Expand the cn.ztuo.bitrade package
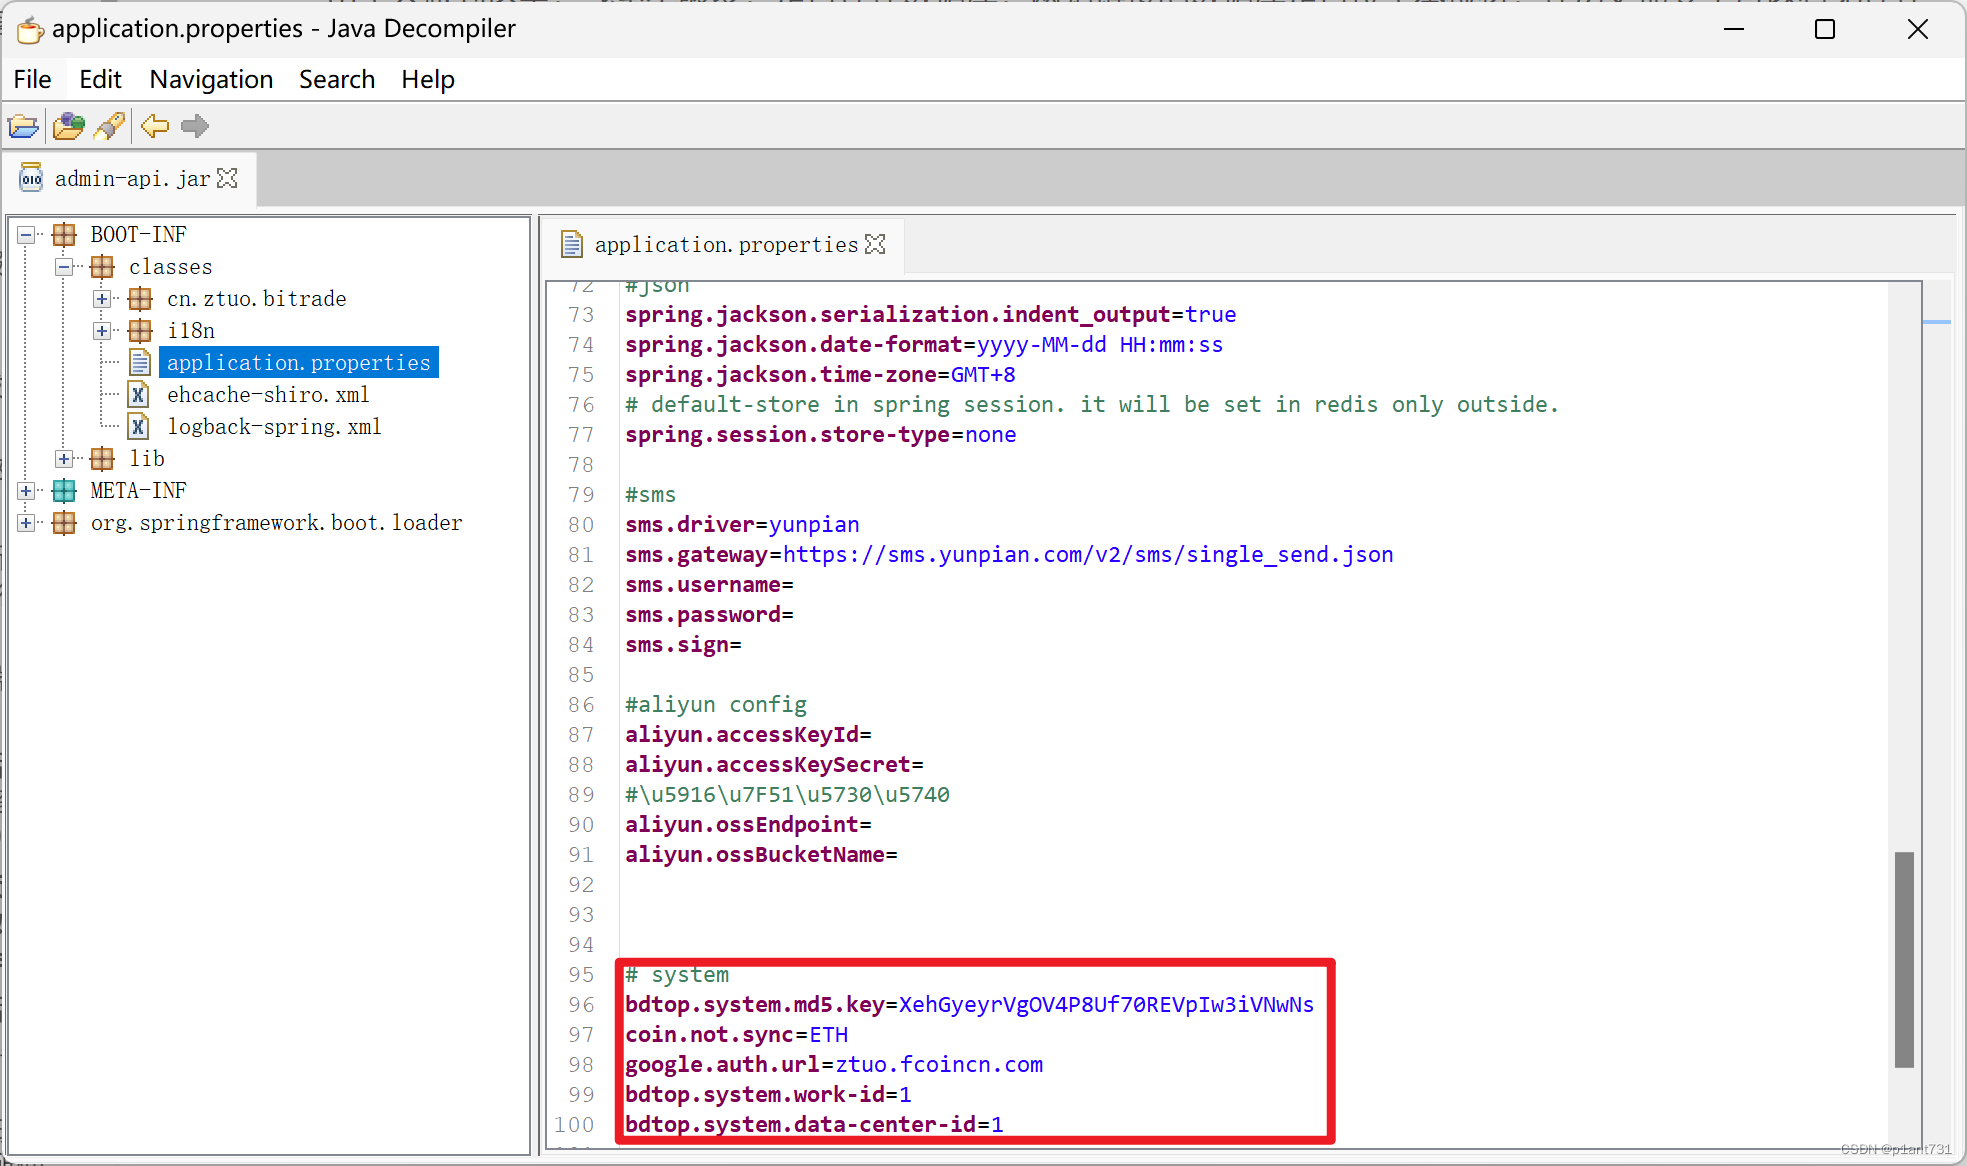Image resolution: width=1967 pixels, height=1166 pixels. [x=102, y=299]
